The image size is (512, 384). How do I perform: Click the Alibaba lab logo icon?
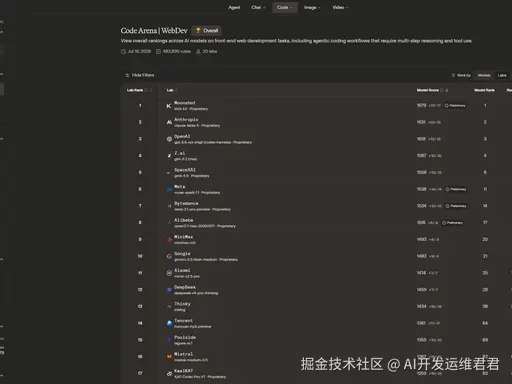[169, 223]
